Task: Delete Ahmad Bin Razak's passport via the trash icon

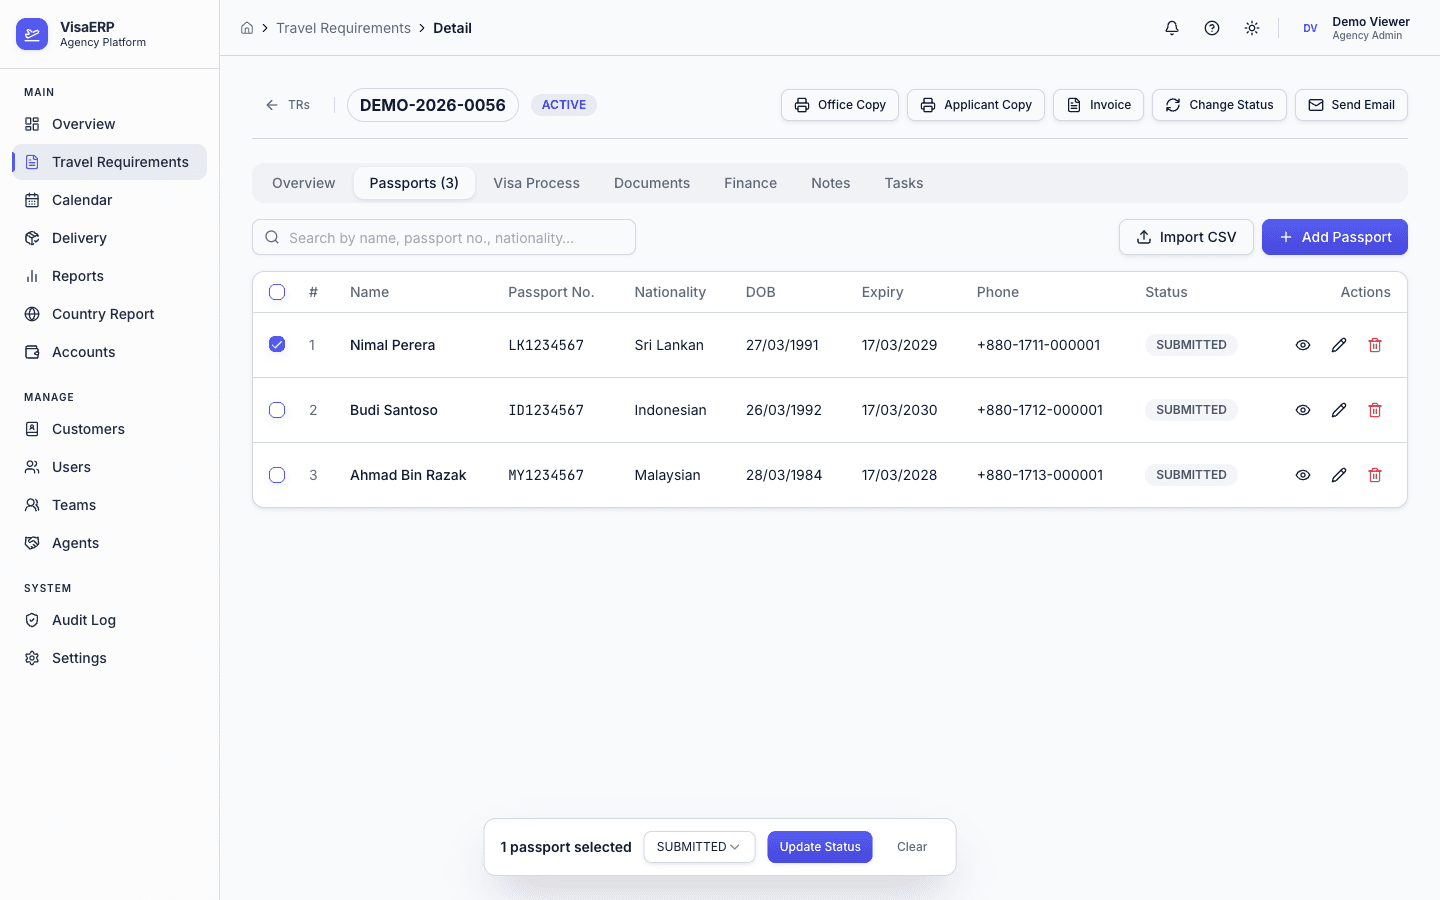Action: pyautogui.click(x=1375, y=475)
